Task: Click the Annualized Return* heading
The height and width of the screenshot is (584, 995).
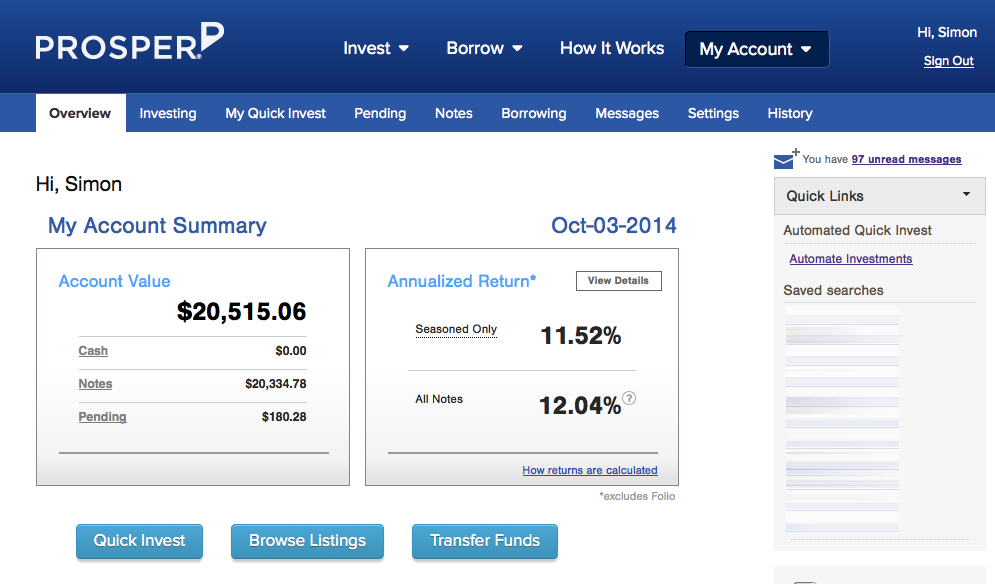Action: [462, 281]
